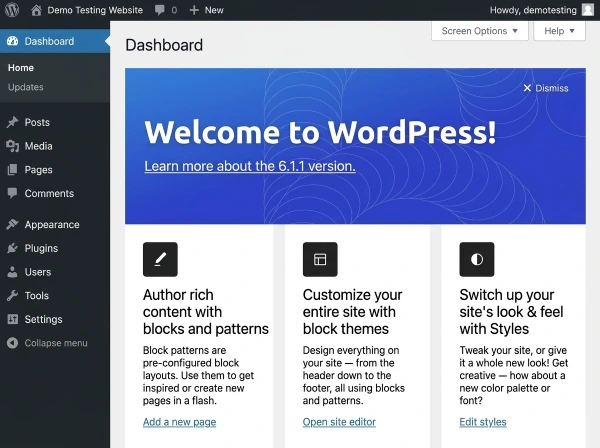600x448 pixels.
Task: Open the Plugins menu label
Action: point(41,248)
